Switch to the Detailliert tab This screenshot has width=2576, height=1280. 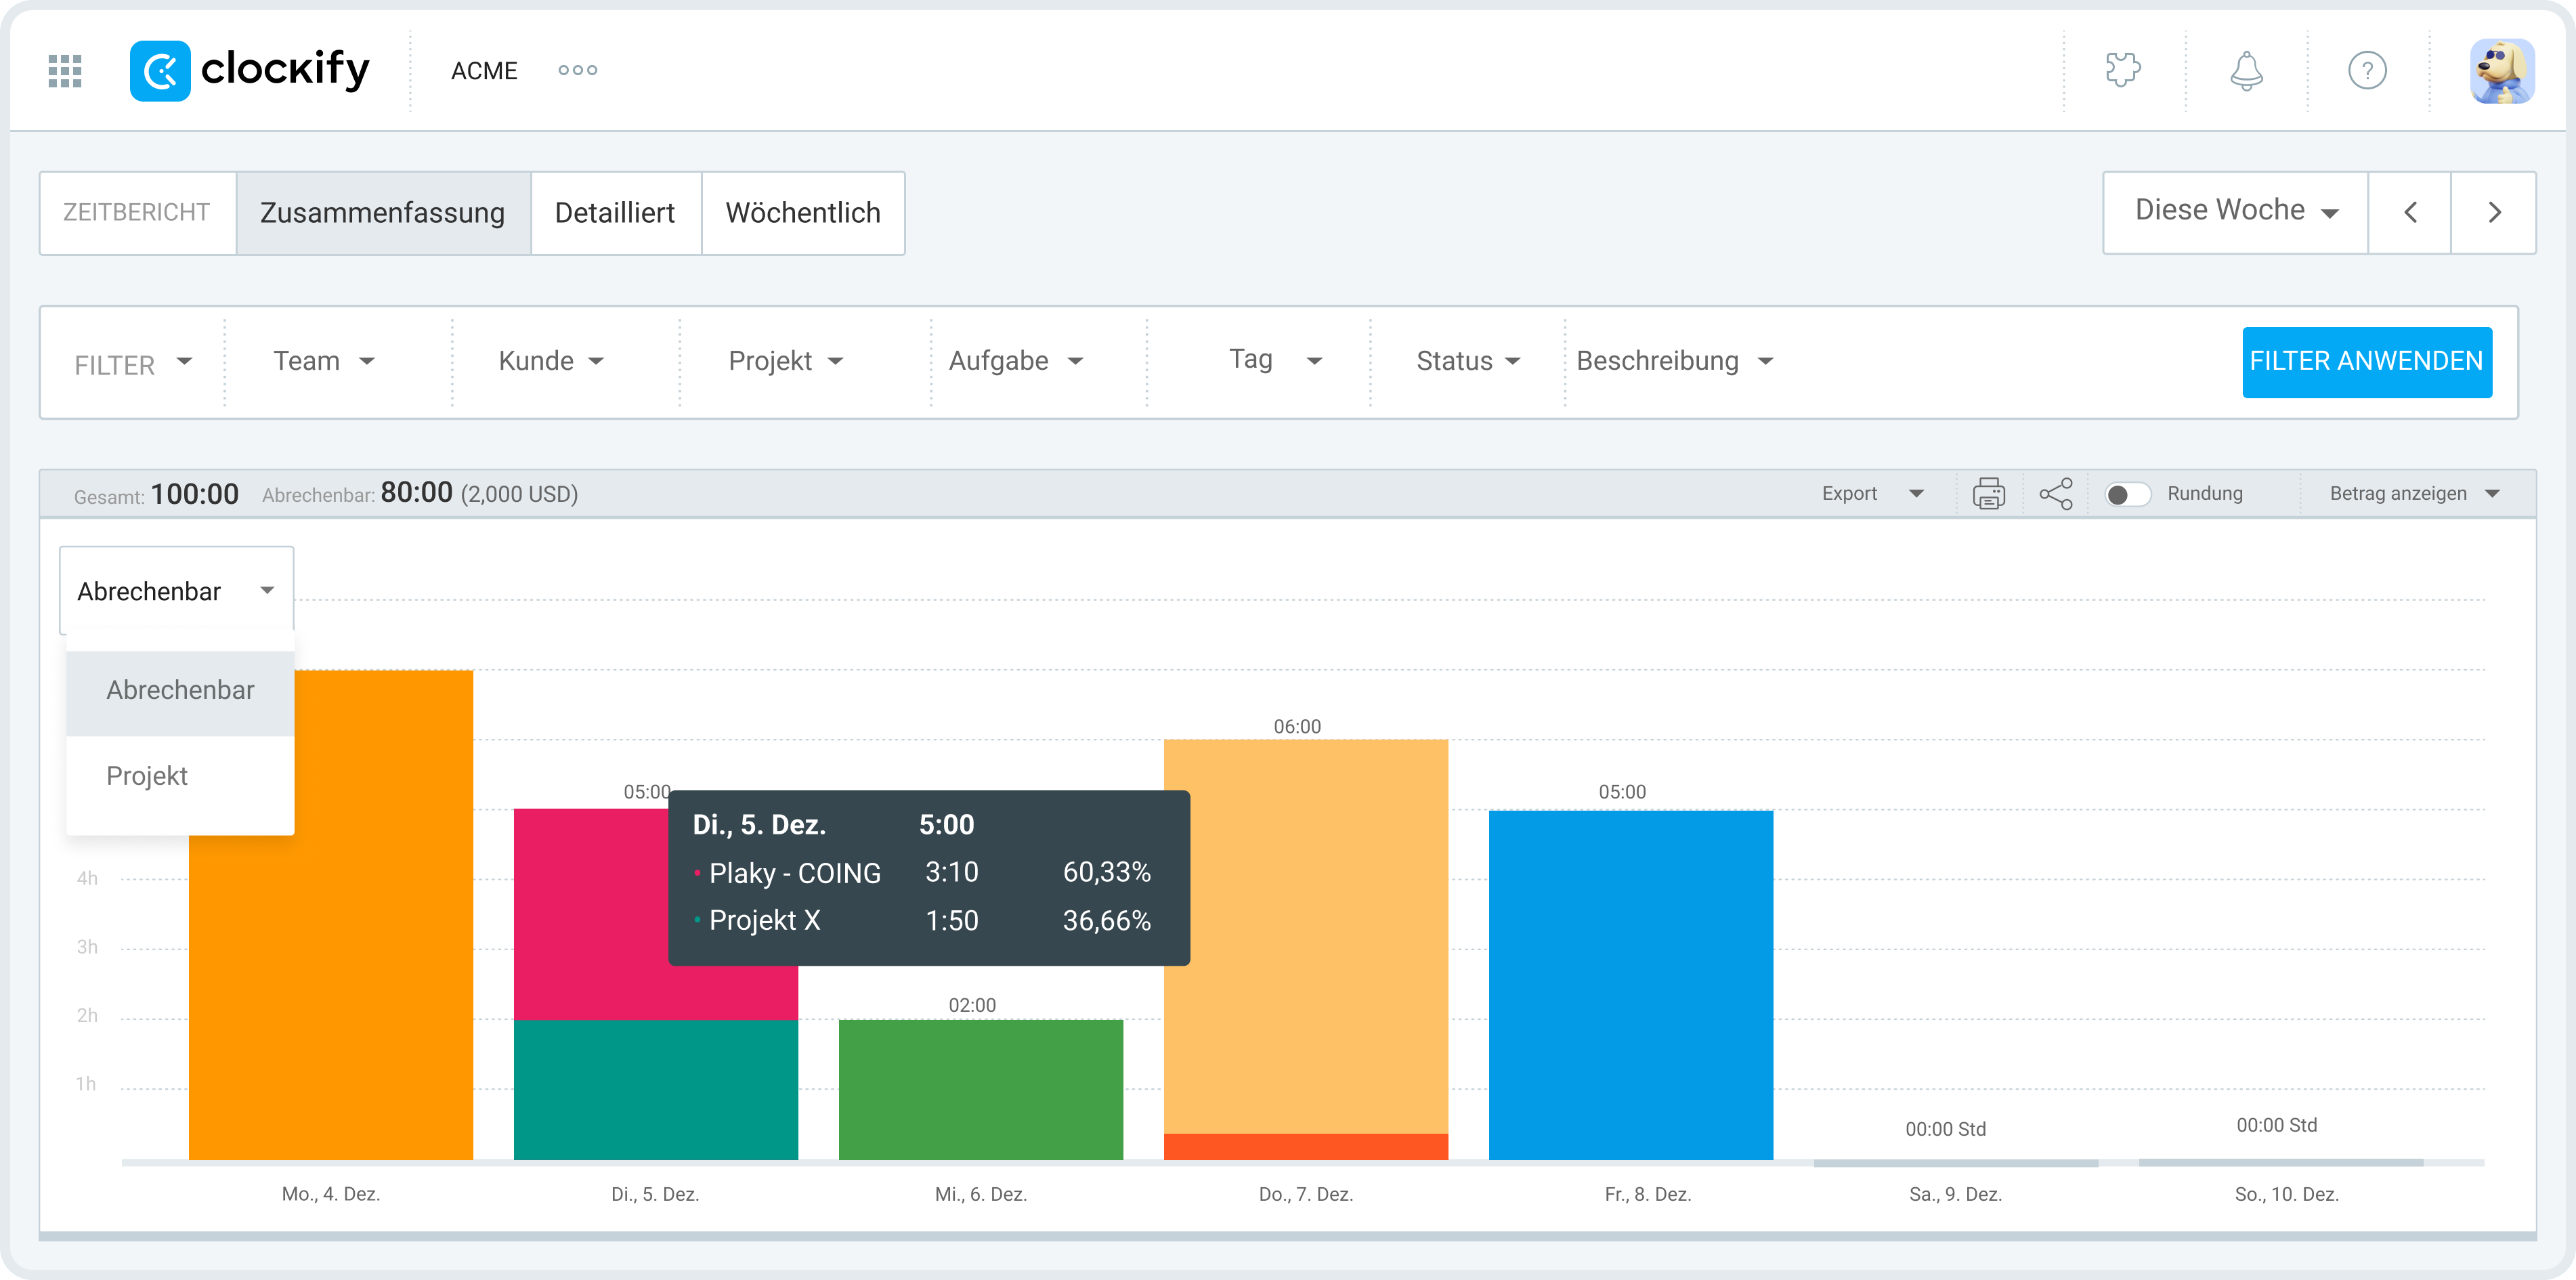615,212
